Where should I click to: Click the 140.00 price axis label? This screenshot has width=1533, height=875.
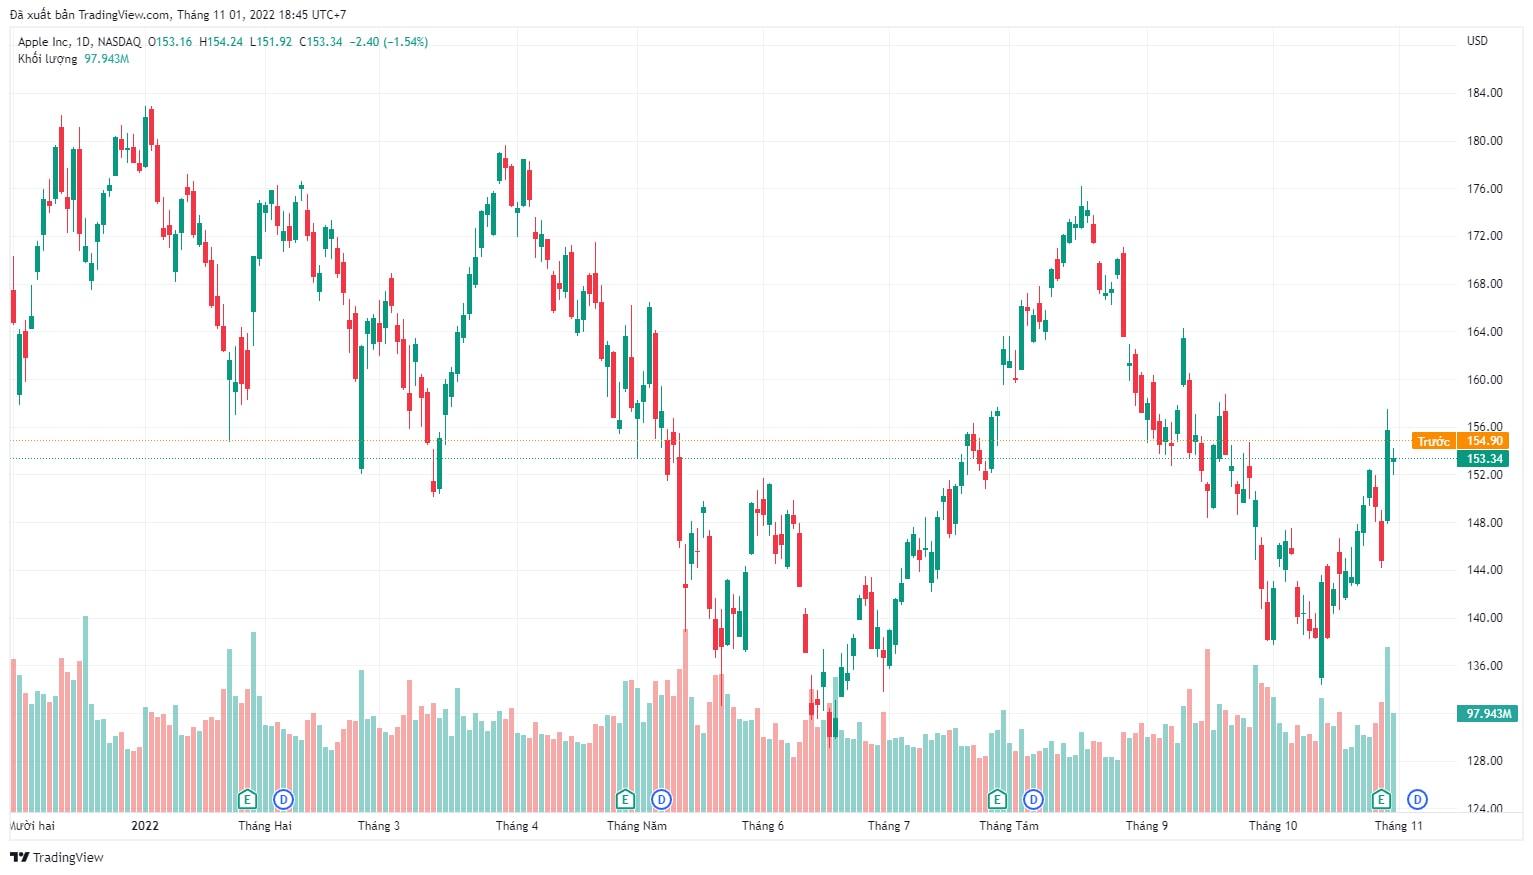pos(1484,618)
